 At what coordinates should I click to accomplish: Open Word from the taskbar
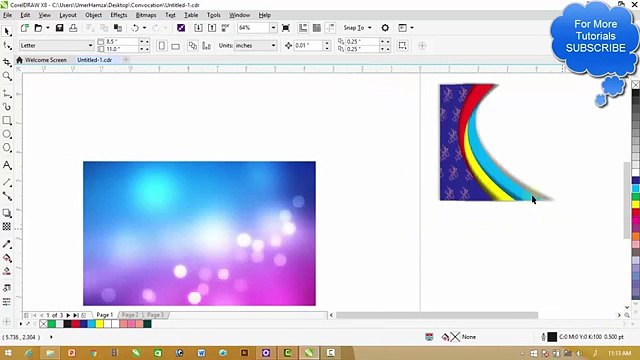[201, 353]
